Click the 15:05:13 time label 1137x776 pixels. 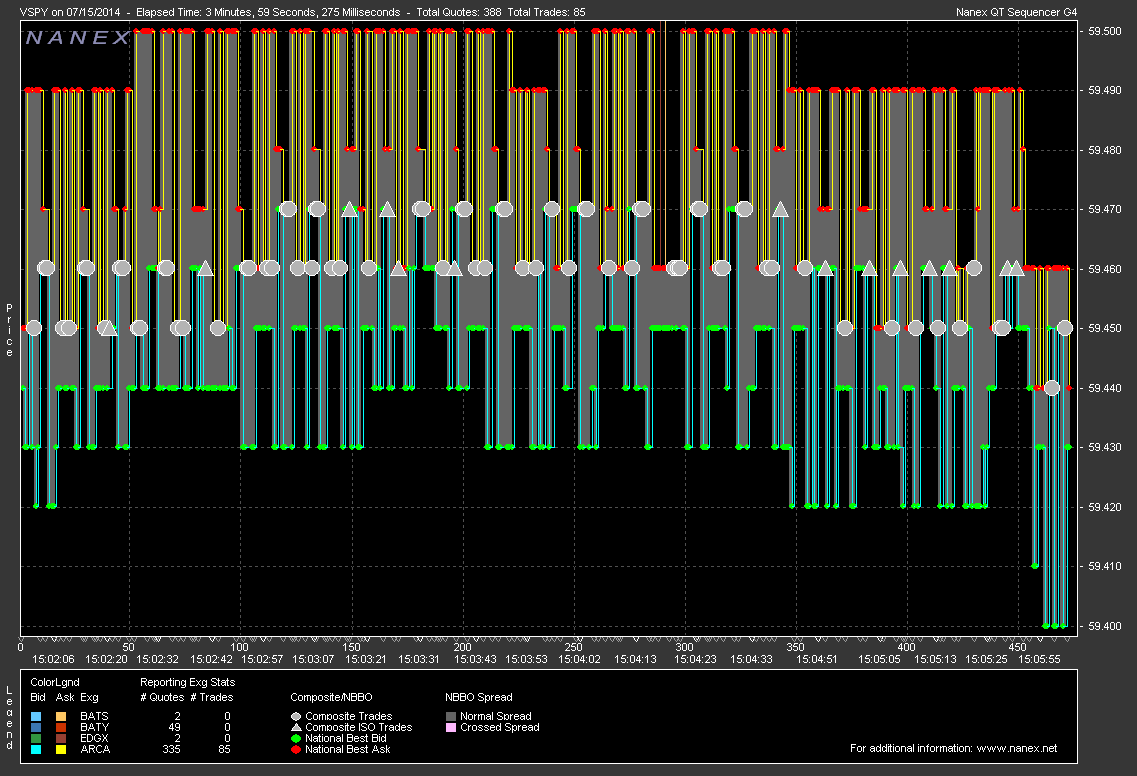[x=935, y=659]
